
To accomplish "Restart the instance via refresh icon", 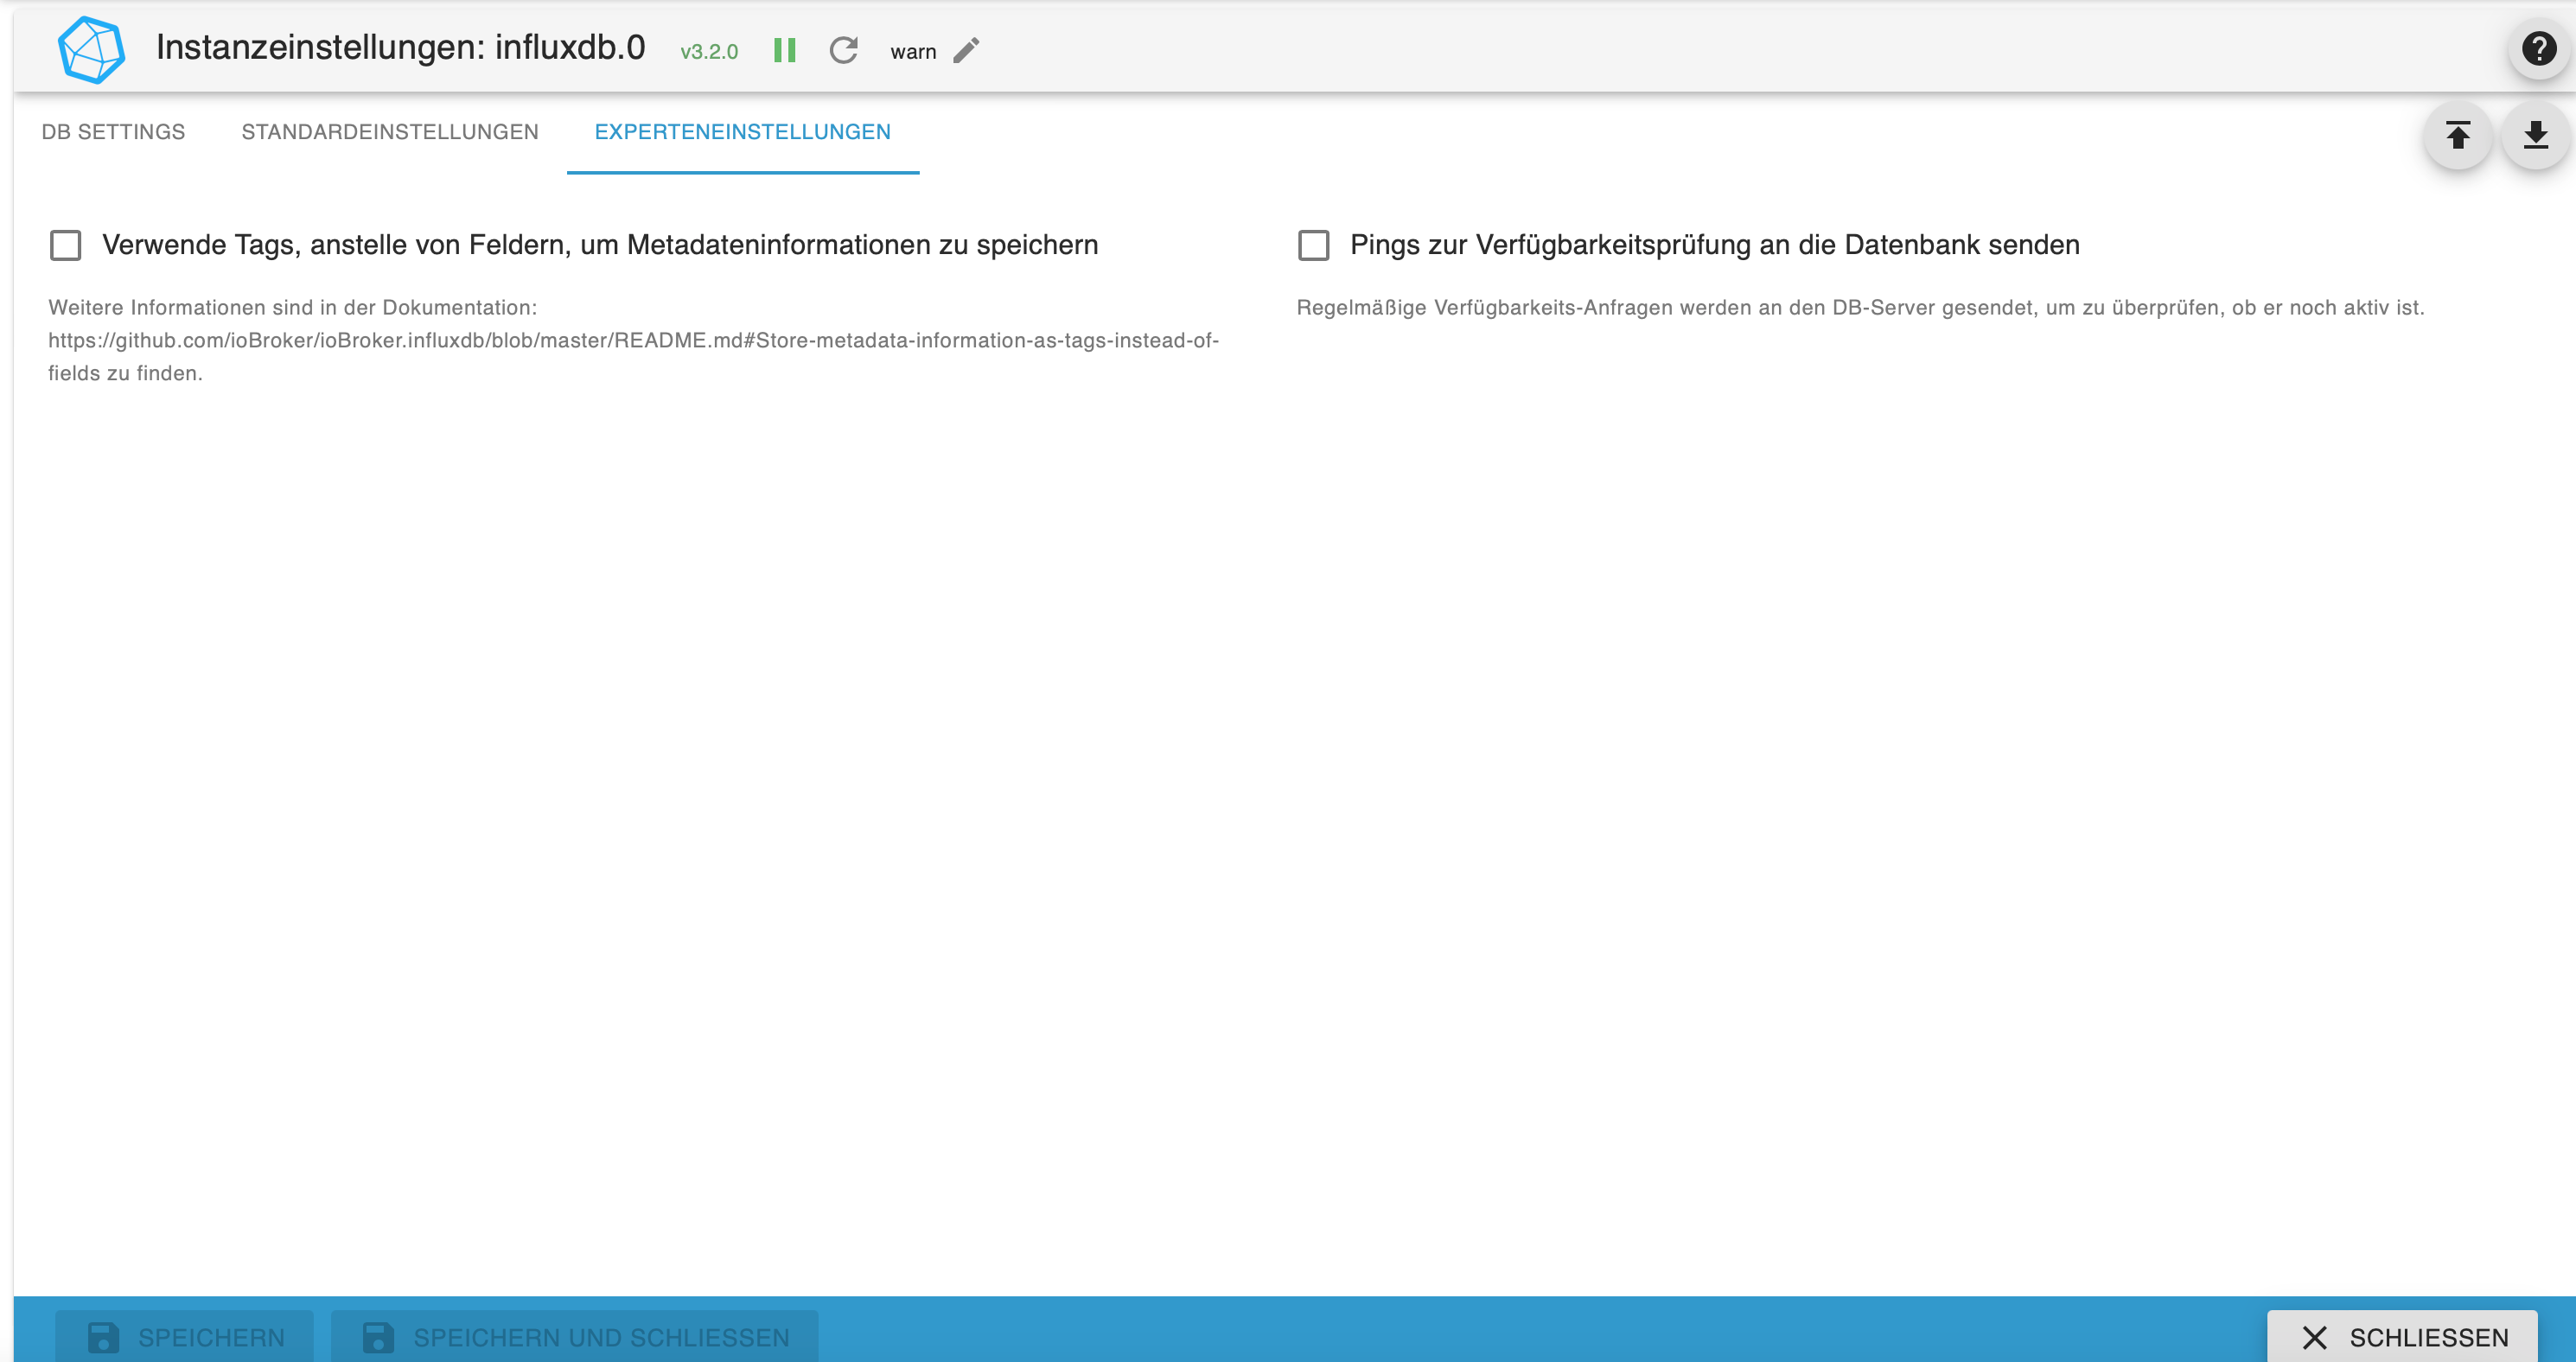I will [844, 50].
